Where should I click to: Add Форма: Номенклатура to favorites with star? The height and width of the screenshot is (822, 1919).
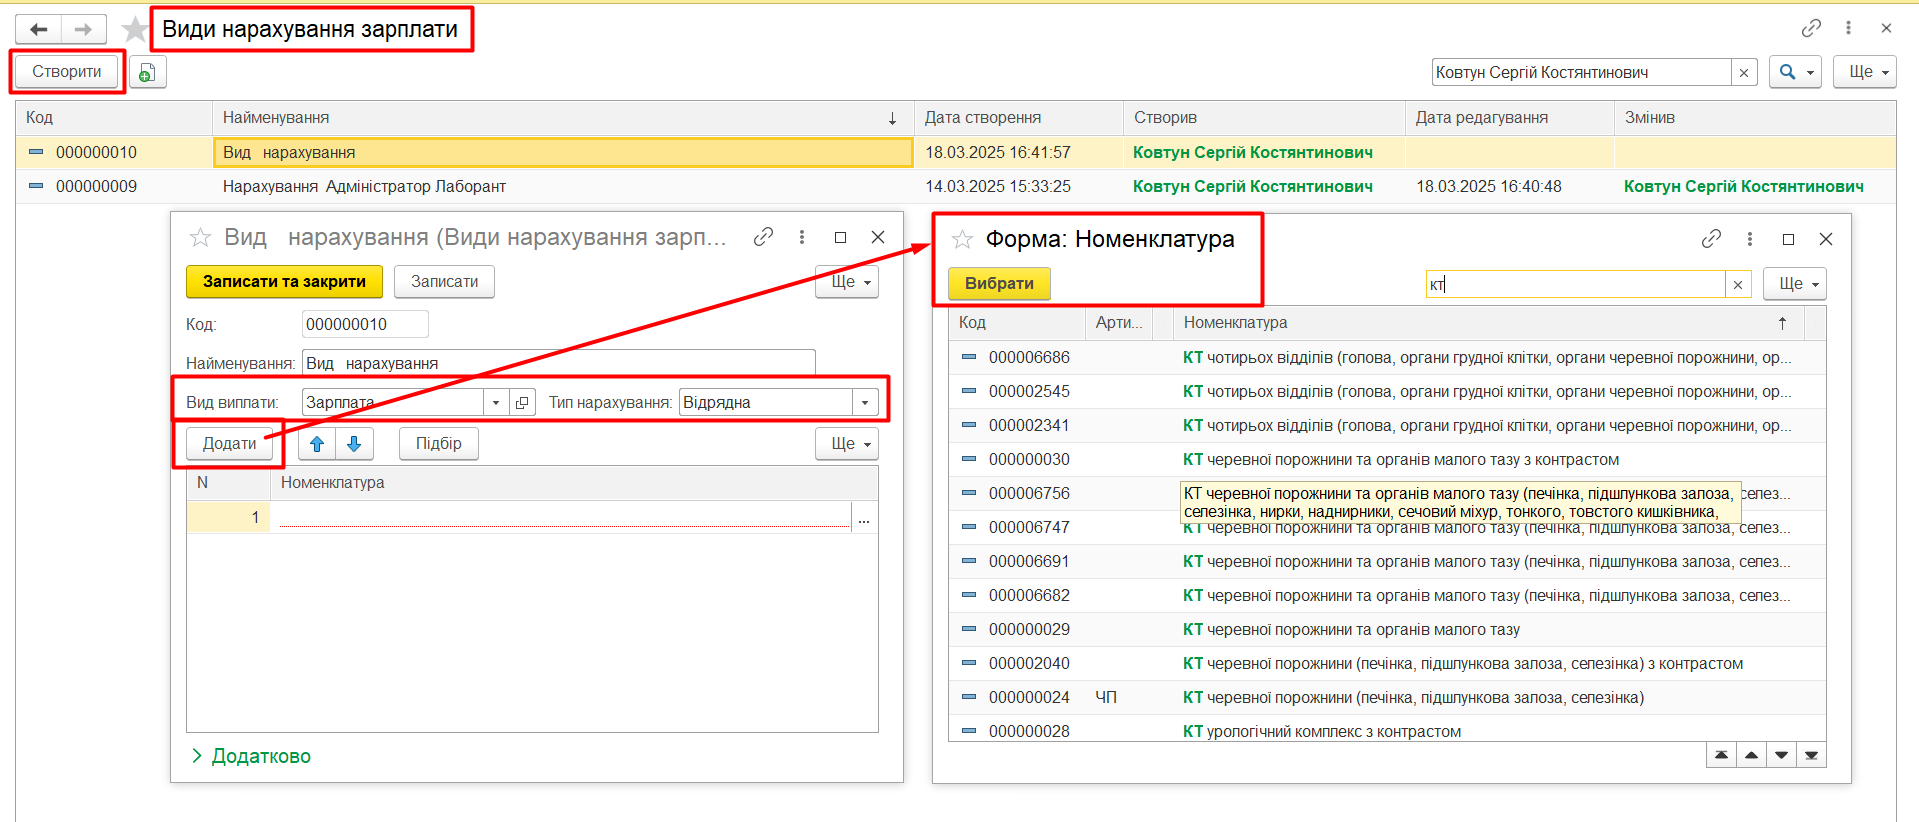(962, 239)
